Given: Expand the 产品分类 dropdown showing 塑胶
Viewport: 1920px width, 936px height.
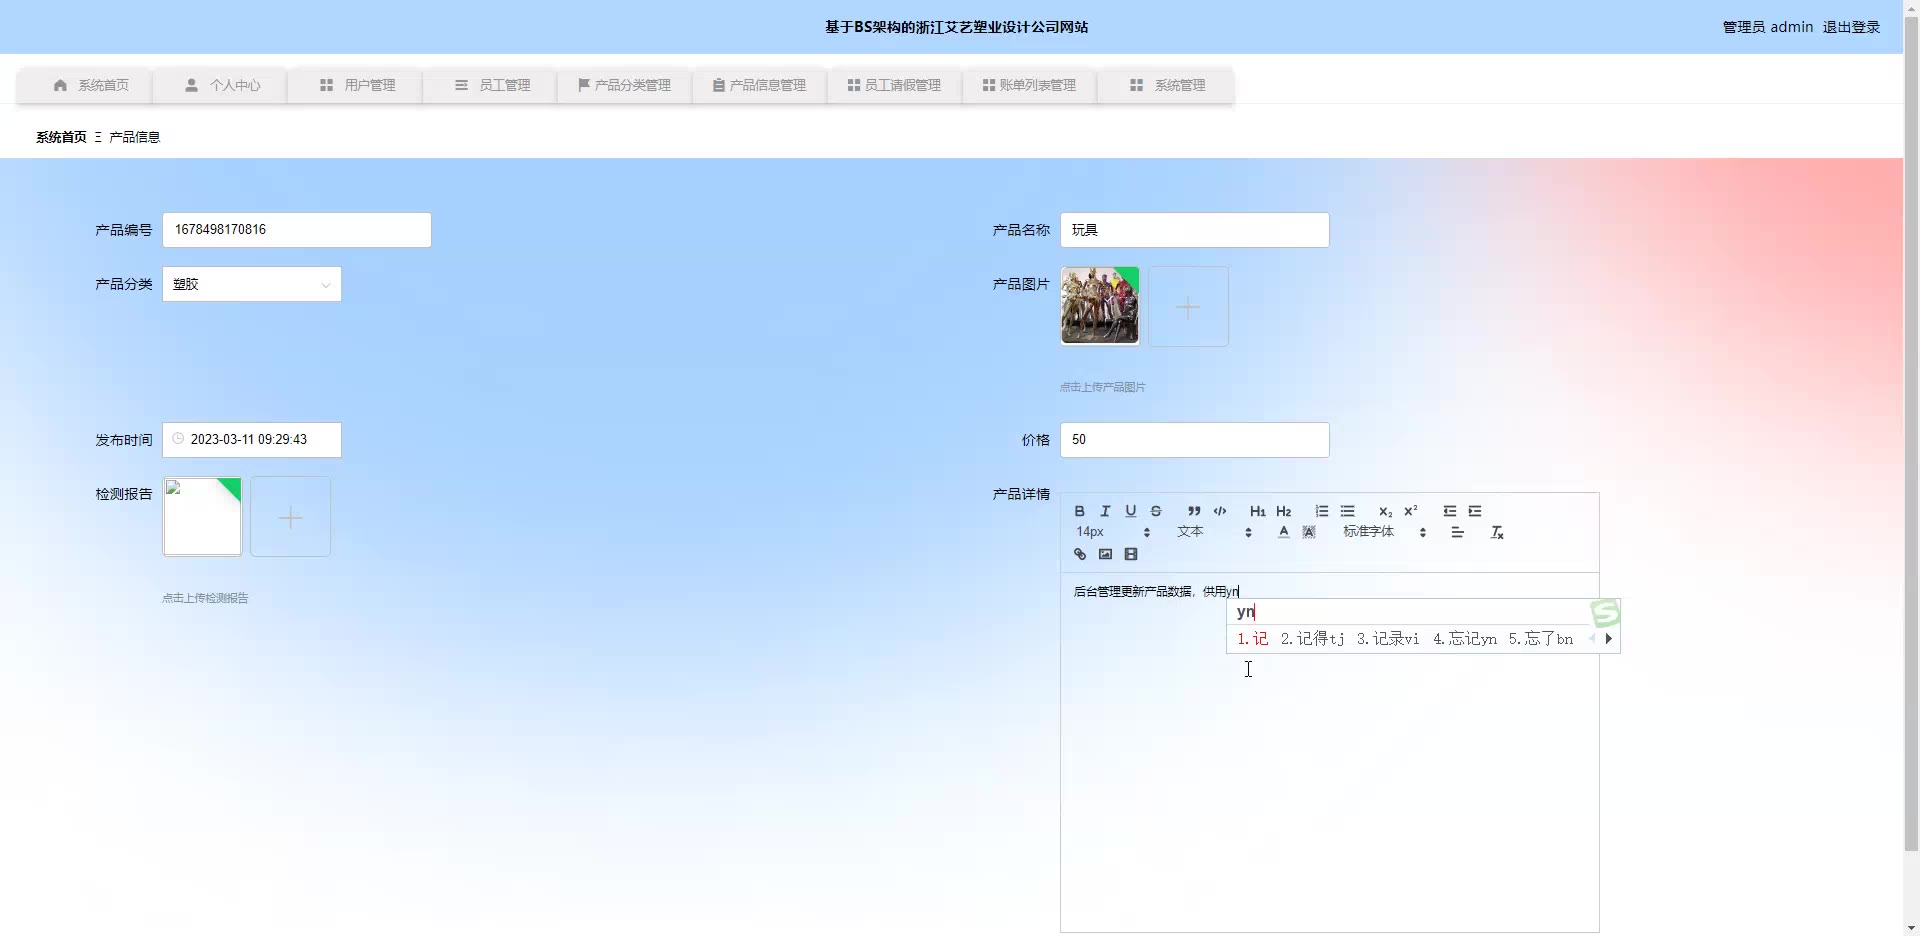Looking at the screenshot, I should (252, 284).
